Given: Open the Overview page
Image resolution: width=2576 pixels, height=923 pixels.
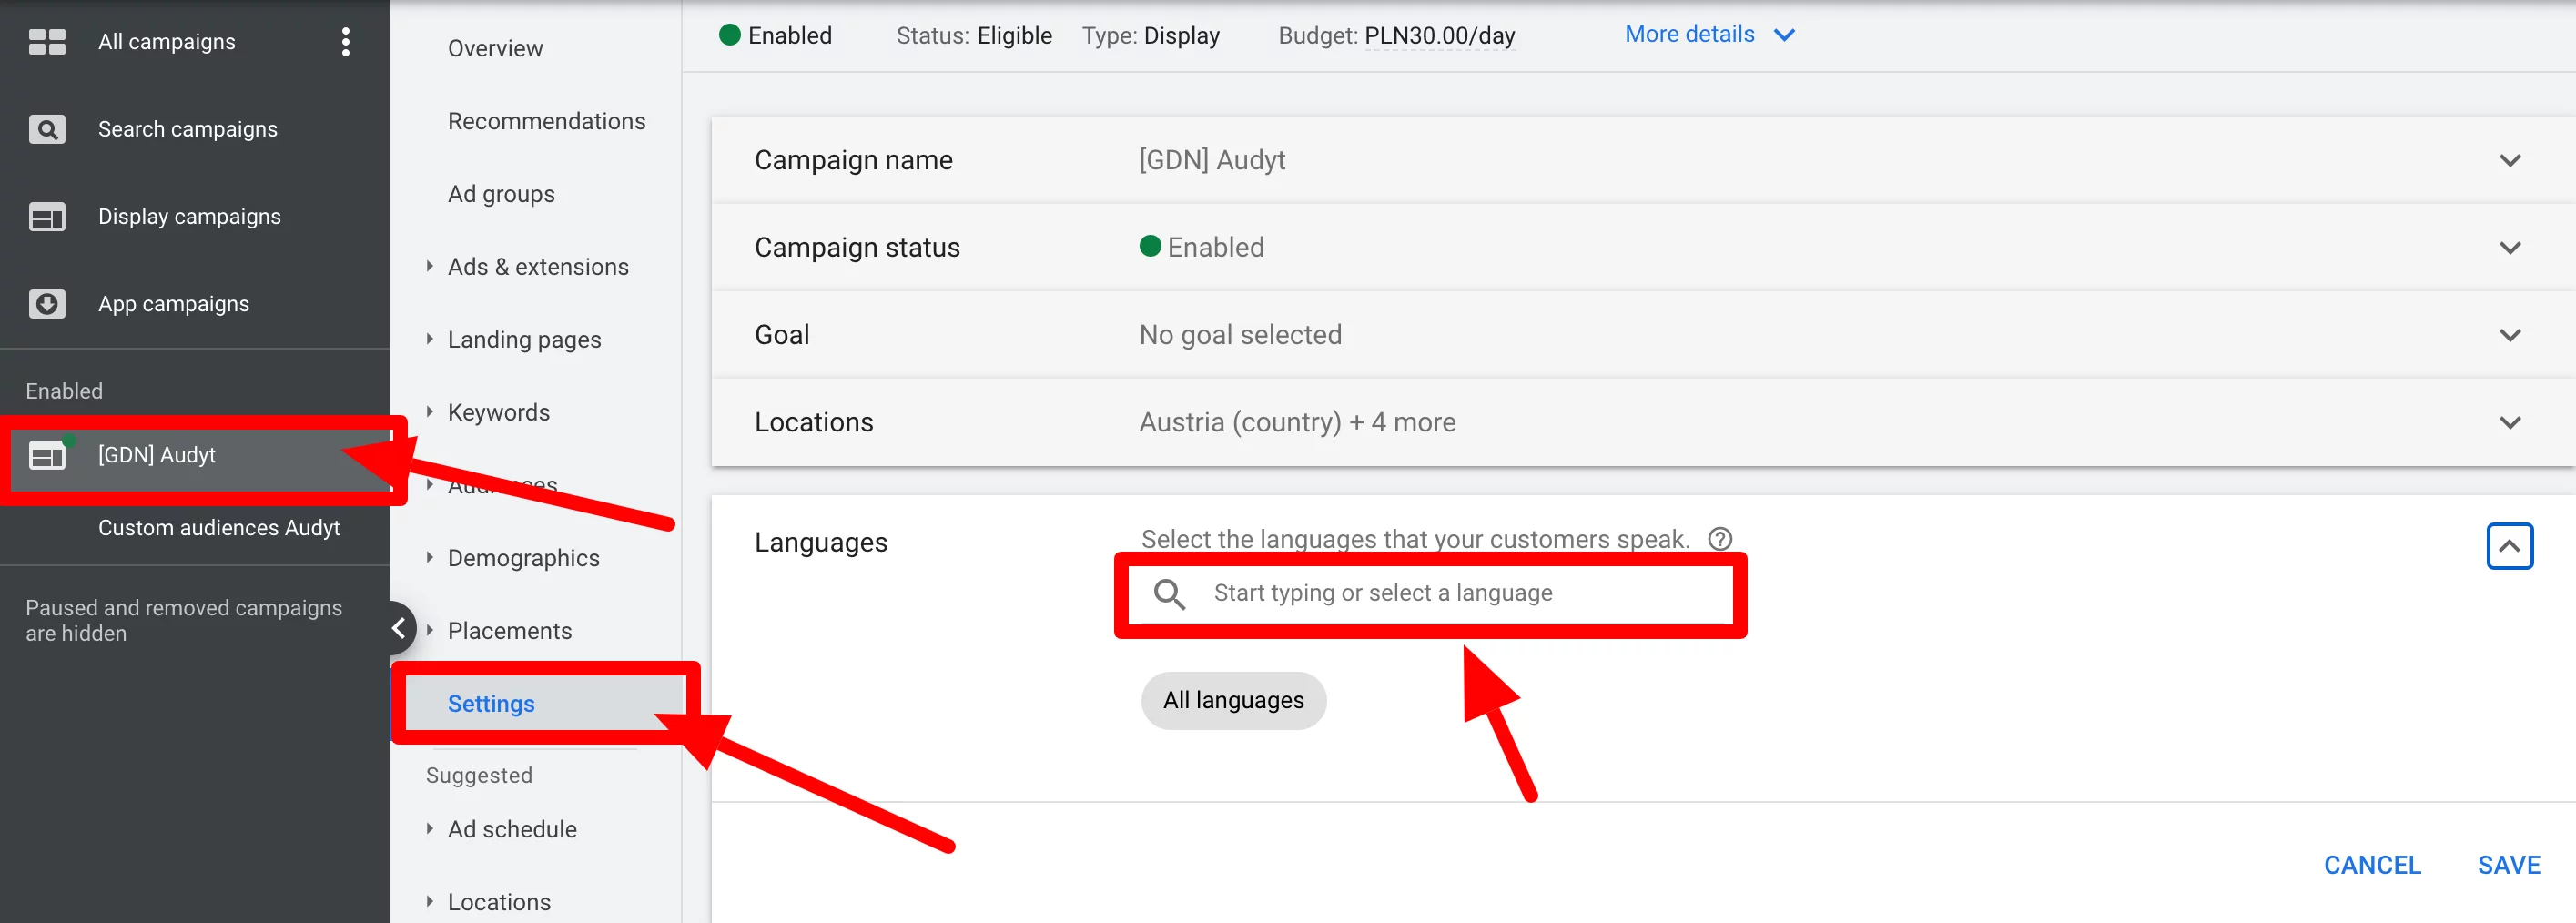Looking at the screenshot, I should [495, 48].
